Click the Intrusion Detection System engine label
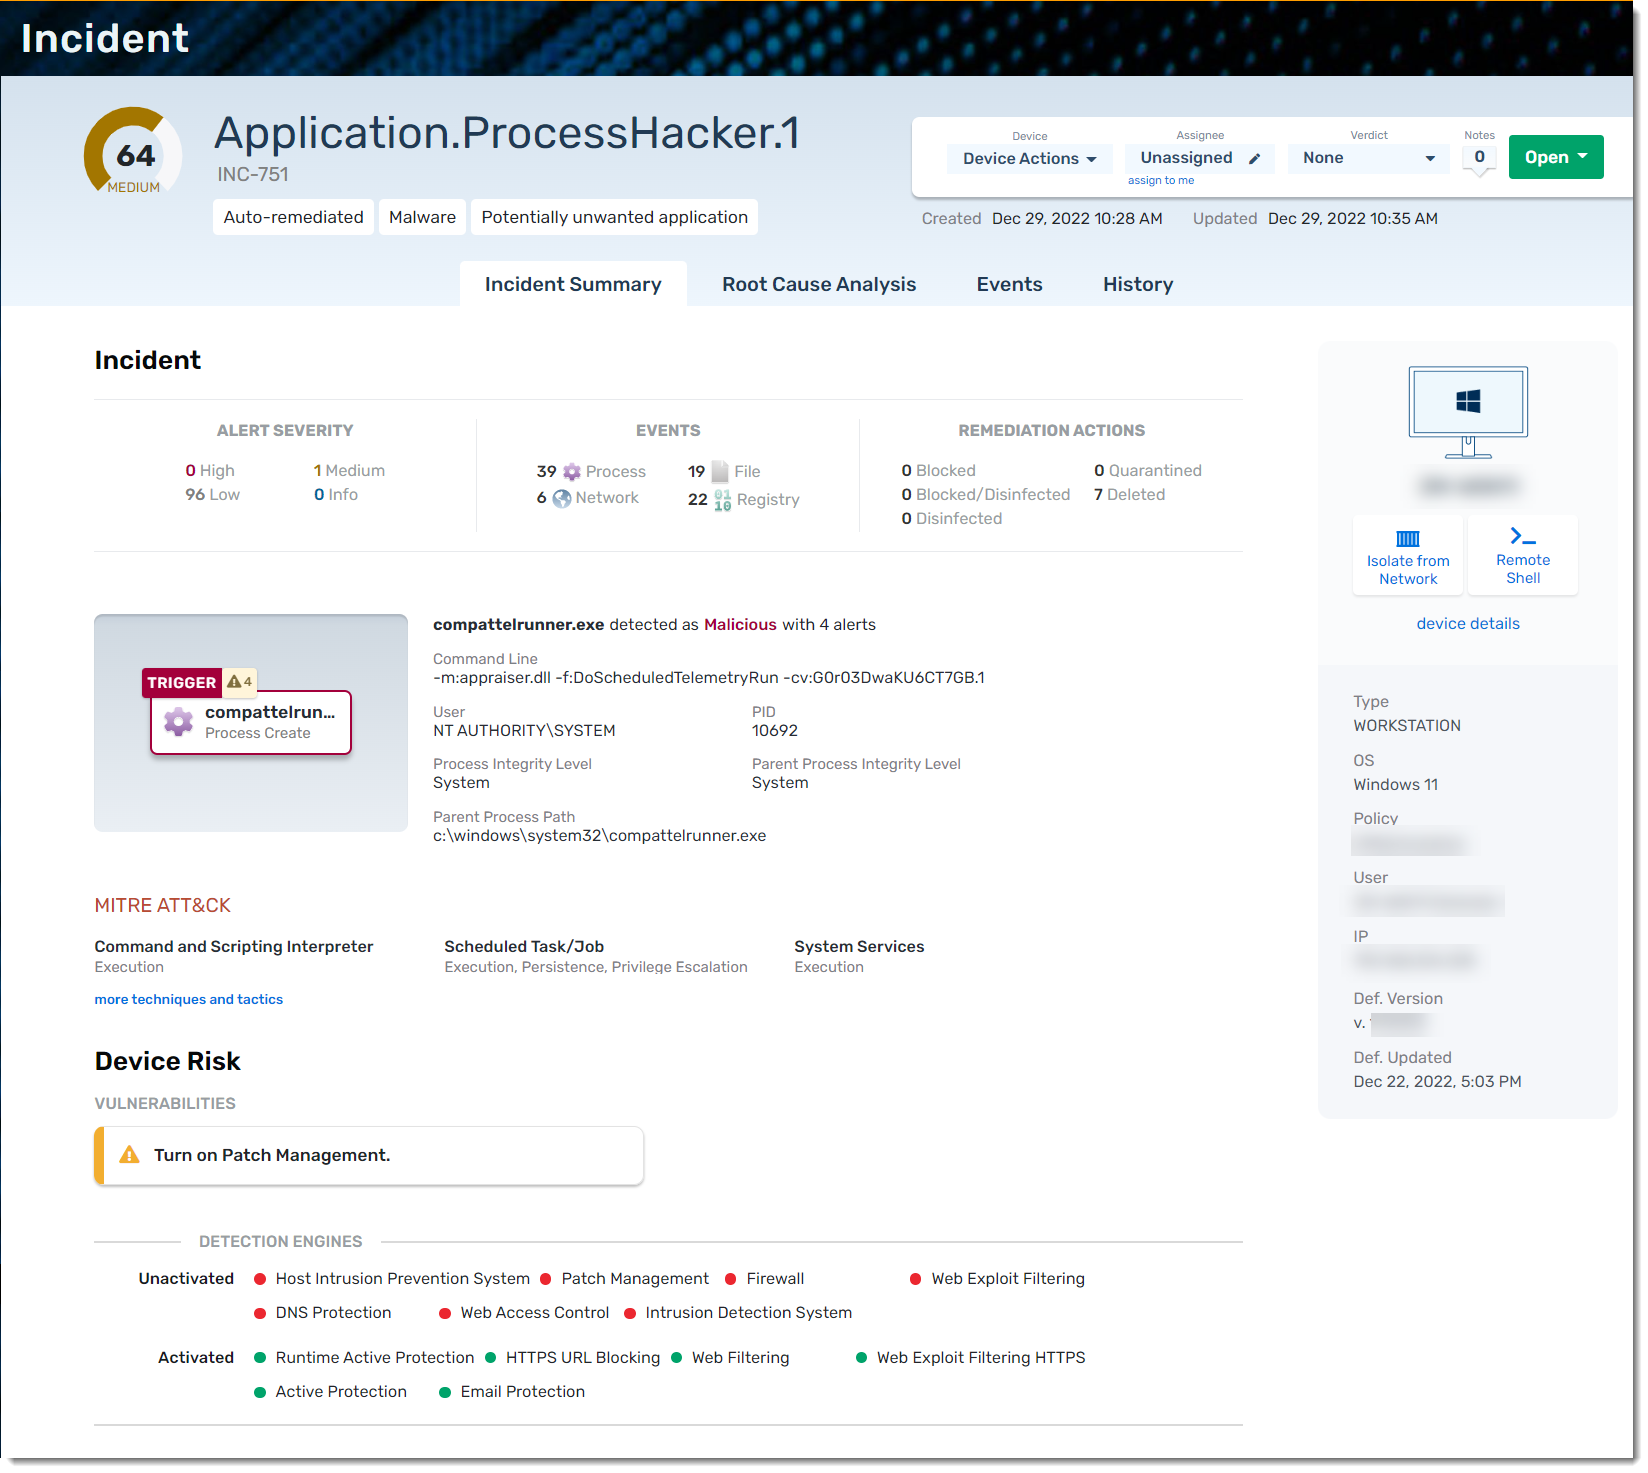 pyautogui.click(x=749, y=1313)
